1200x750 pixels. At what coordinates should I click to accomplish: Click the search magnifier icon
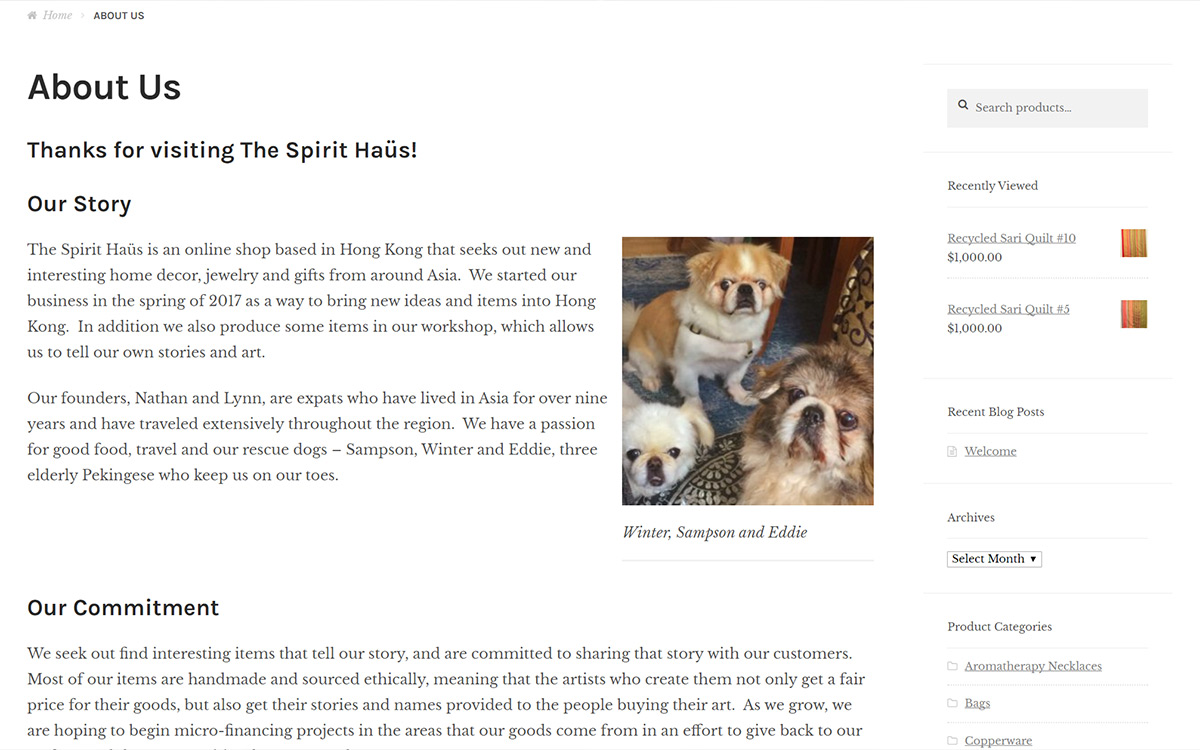tap(963, 105)
